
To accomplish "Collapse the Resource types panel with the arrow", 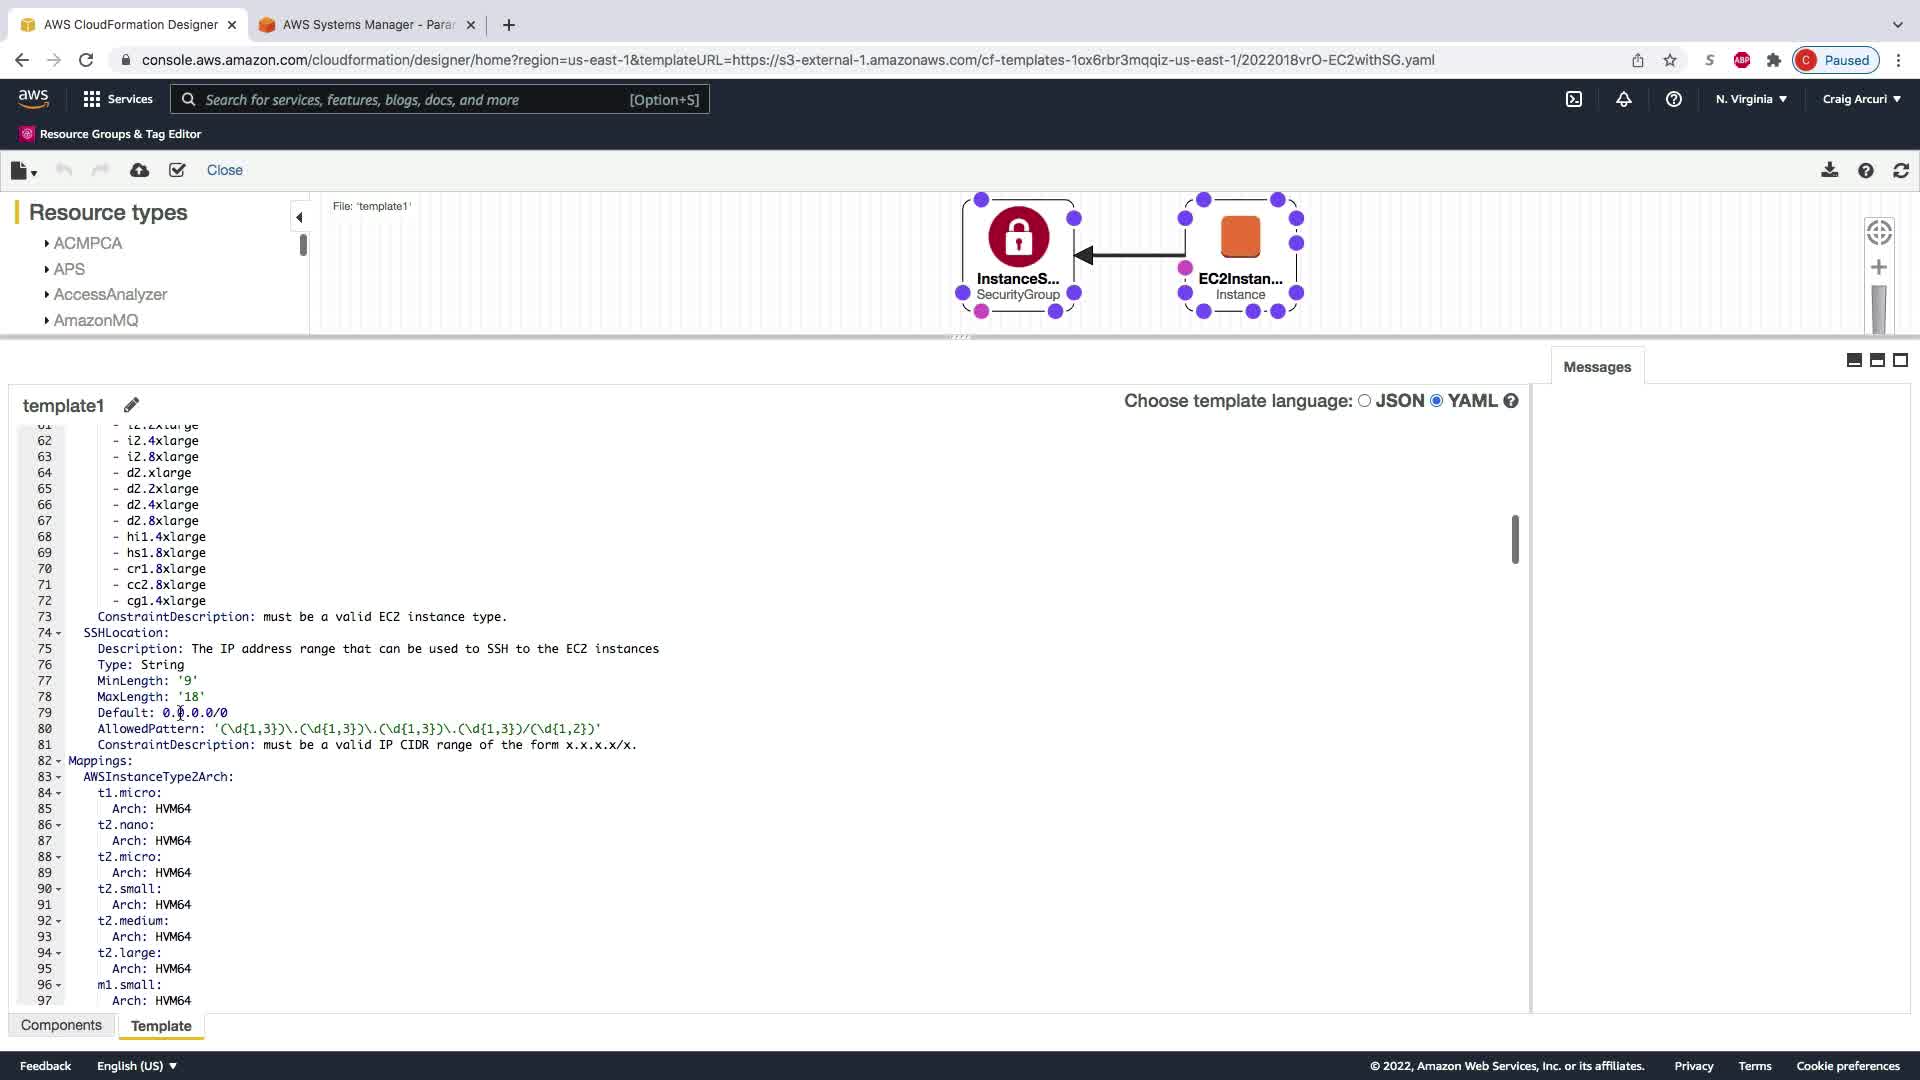I will click(299, 217).
